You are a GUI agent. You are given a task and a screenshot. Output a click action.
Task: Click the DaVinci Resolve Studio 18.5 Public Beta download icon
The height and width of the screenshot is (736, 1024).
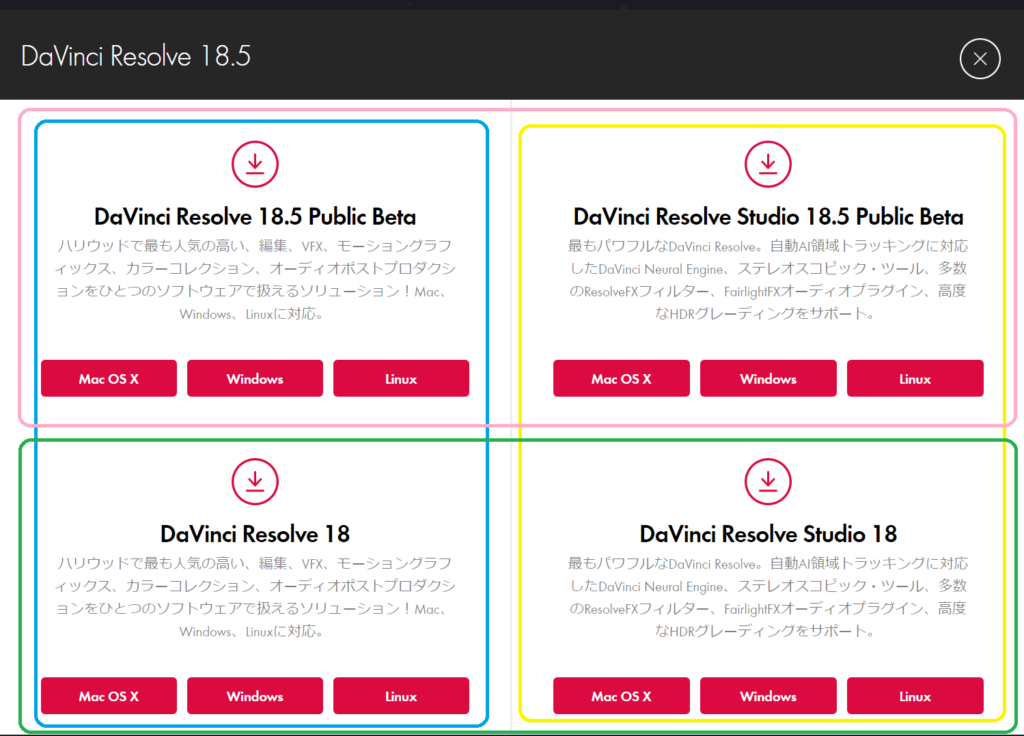coord(768,164)
